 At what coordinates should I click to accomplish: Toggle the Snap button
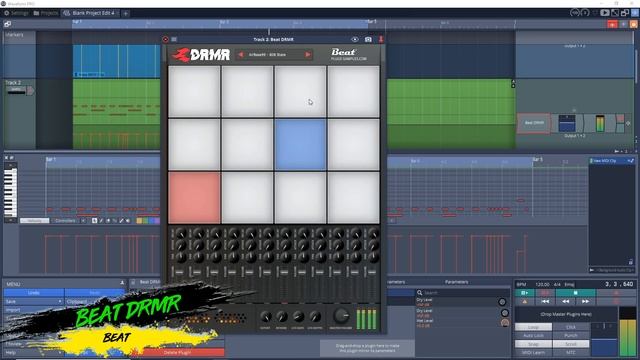coord(533,344)
